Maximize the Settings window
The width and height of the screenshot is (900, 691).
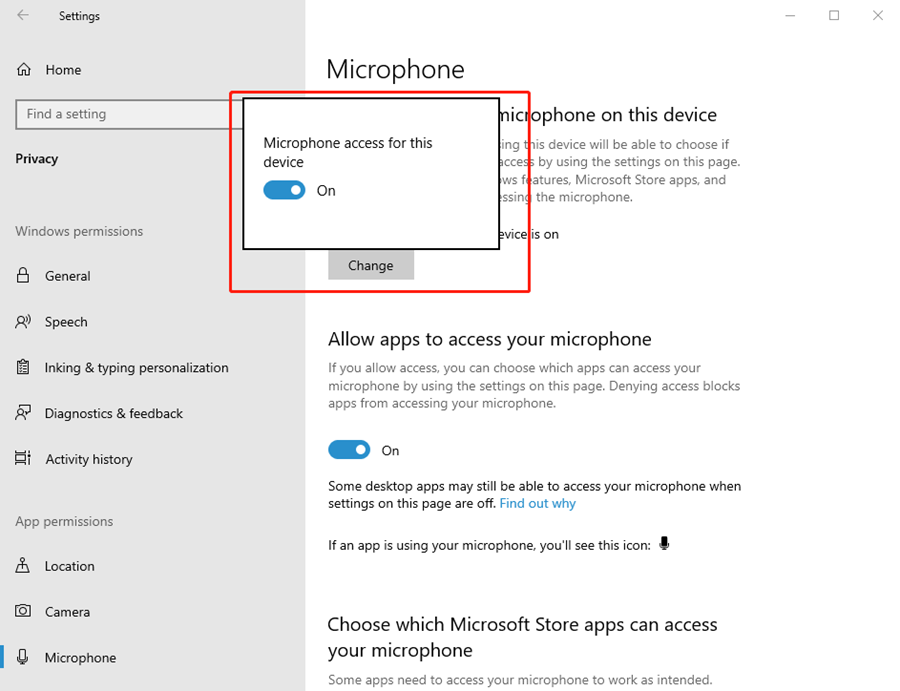click(834, 15)
